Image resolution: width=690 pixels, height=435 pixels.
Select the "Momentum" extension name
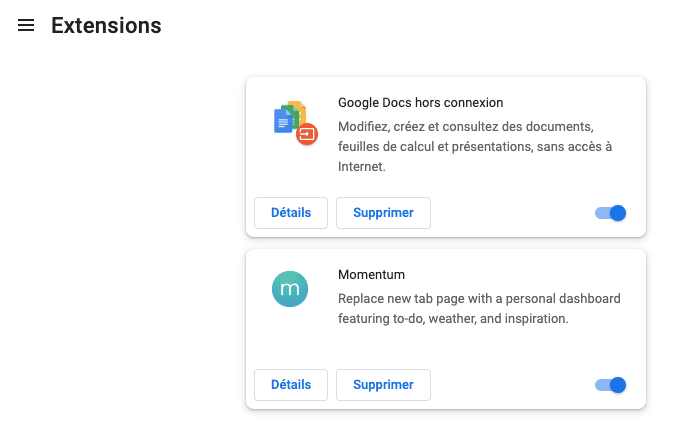pos(371,274)
